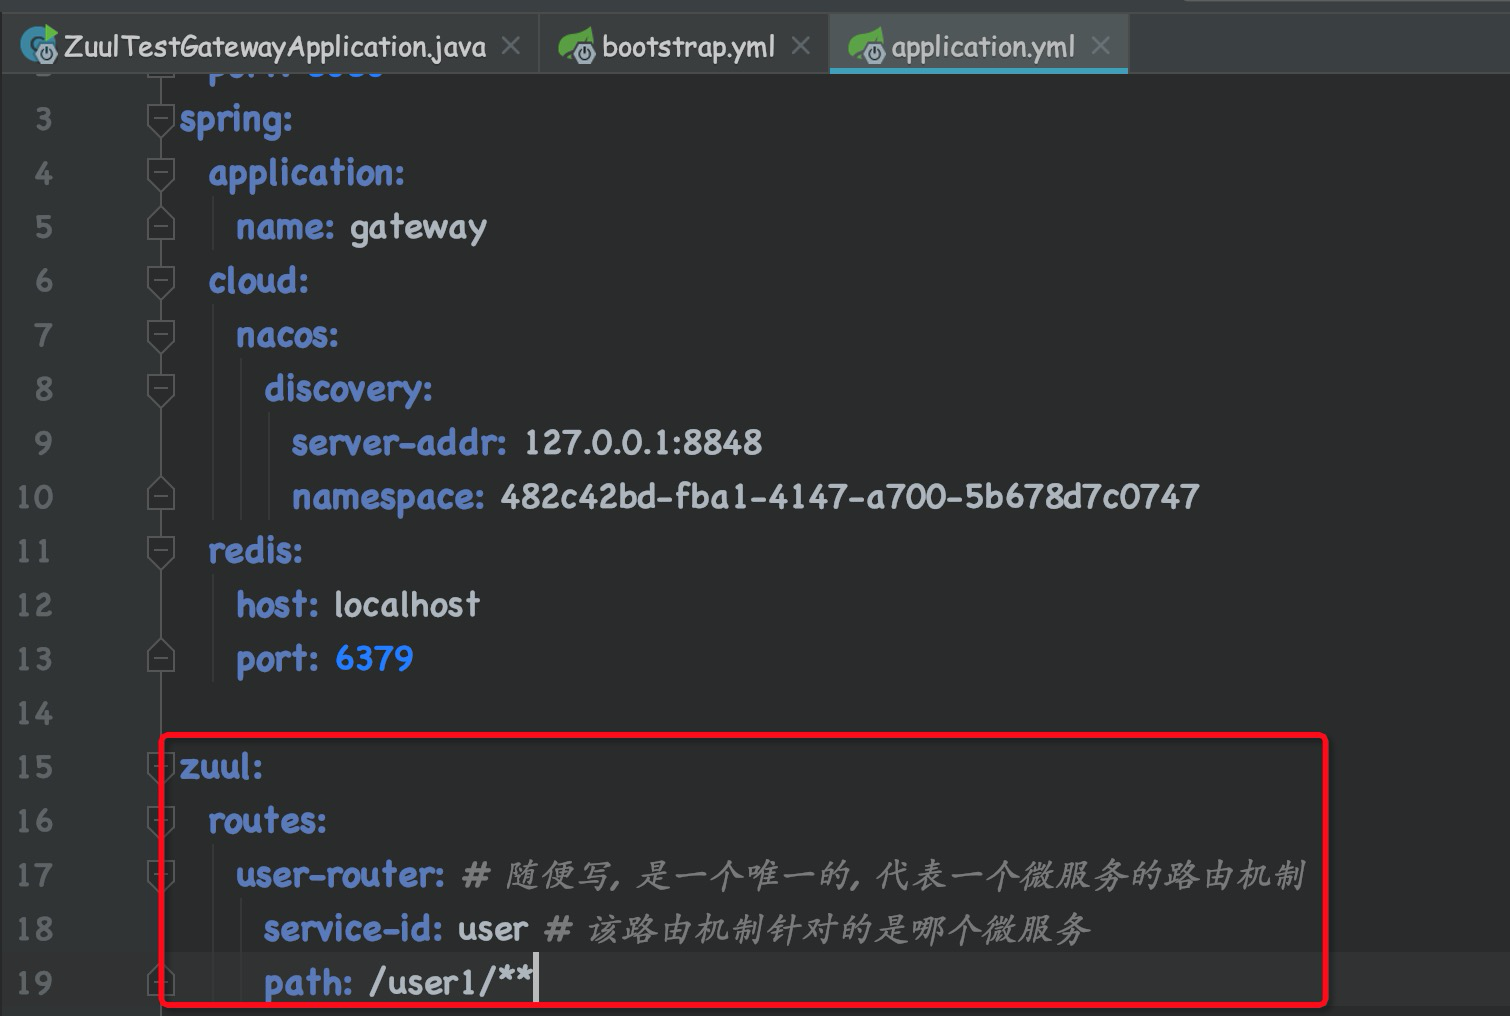Viewport: 1510px width, 1016px height.
Task: Close the application.yml tab
Action: point(1101,46)
